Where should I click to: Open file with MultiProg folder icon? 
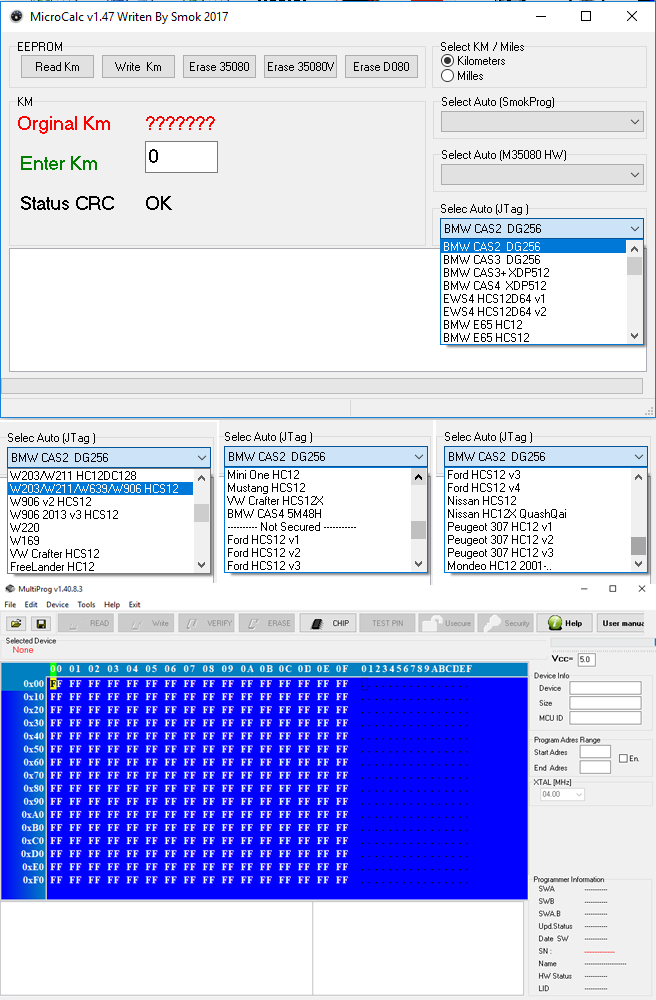17,623
